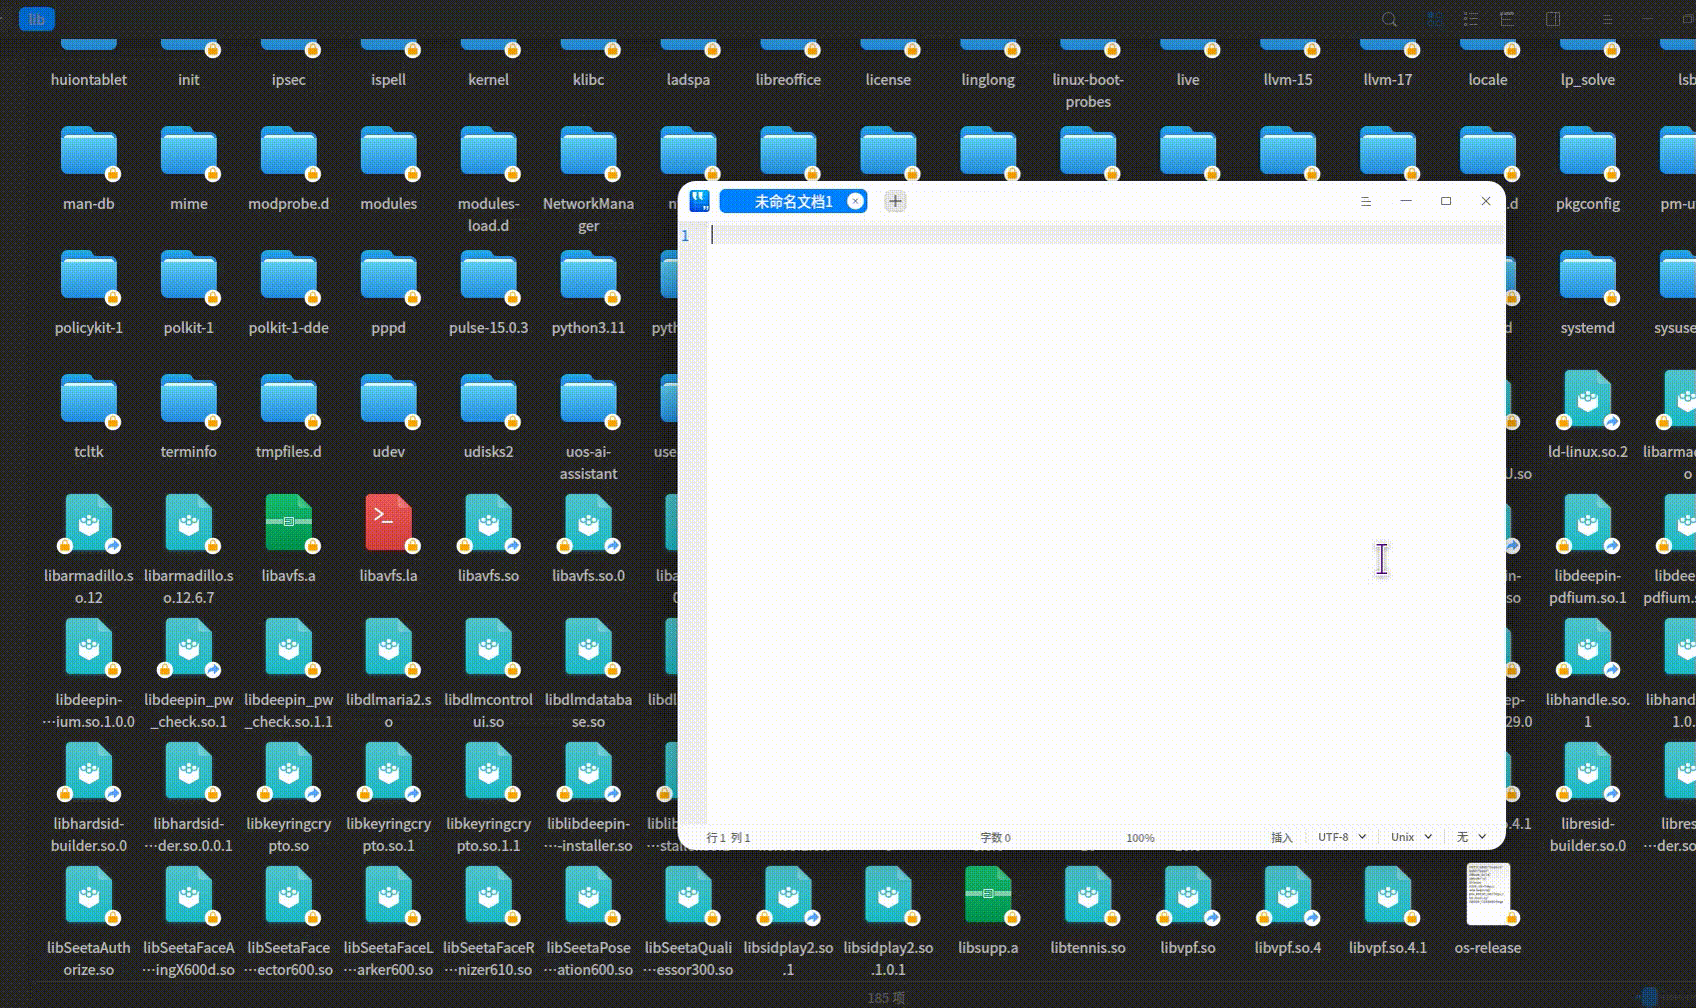Open the text editor hamburger menu
Viewport: 1696px width, 1008px height.
click(x=1365, y=201)
